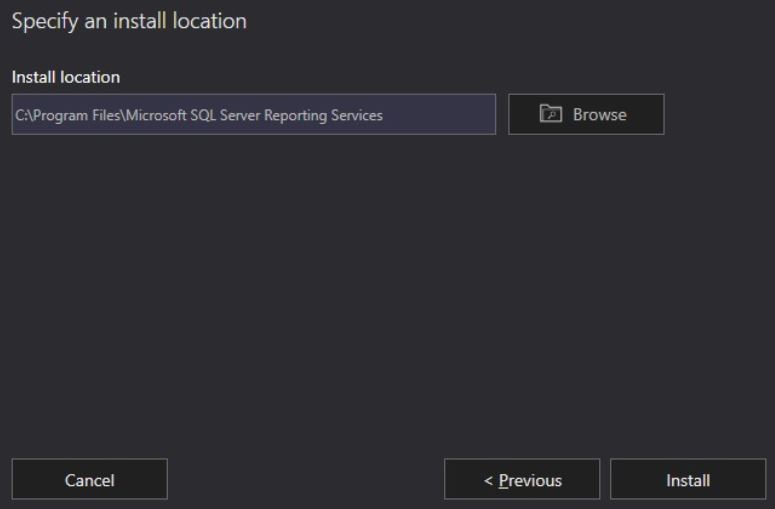
Task: Focus the Install location path field
Action: tap(254, 114)
